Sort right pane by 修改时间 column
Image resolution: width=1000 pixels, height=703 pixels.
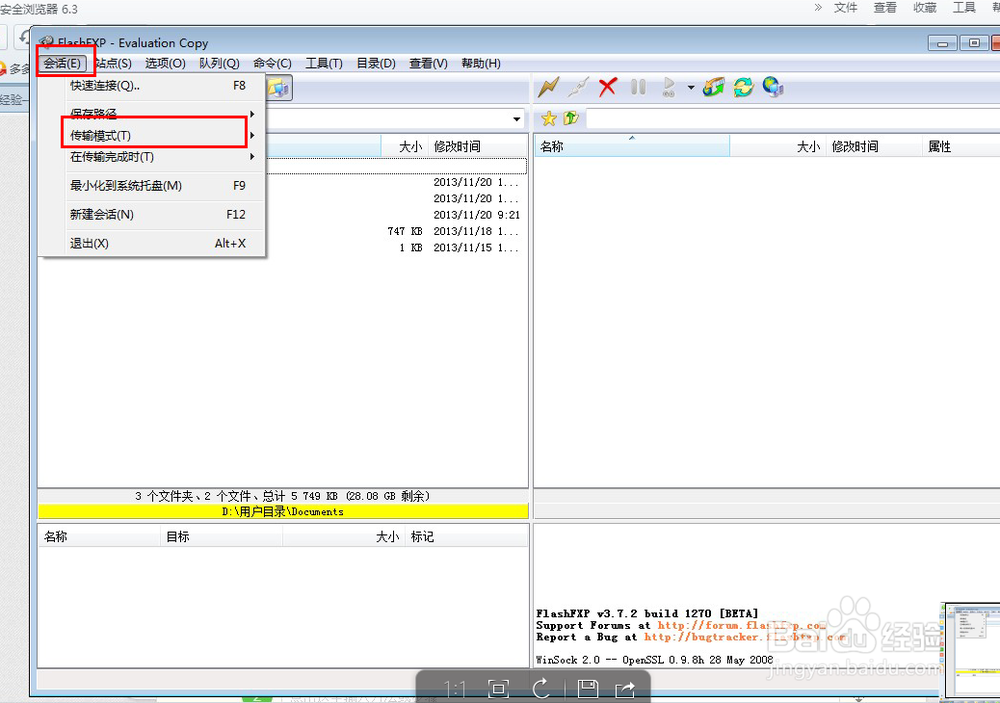[874, 146]
